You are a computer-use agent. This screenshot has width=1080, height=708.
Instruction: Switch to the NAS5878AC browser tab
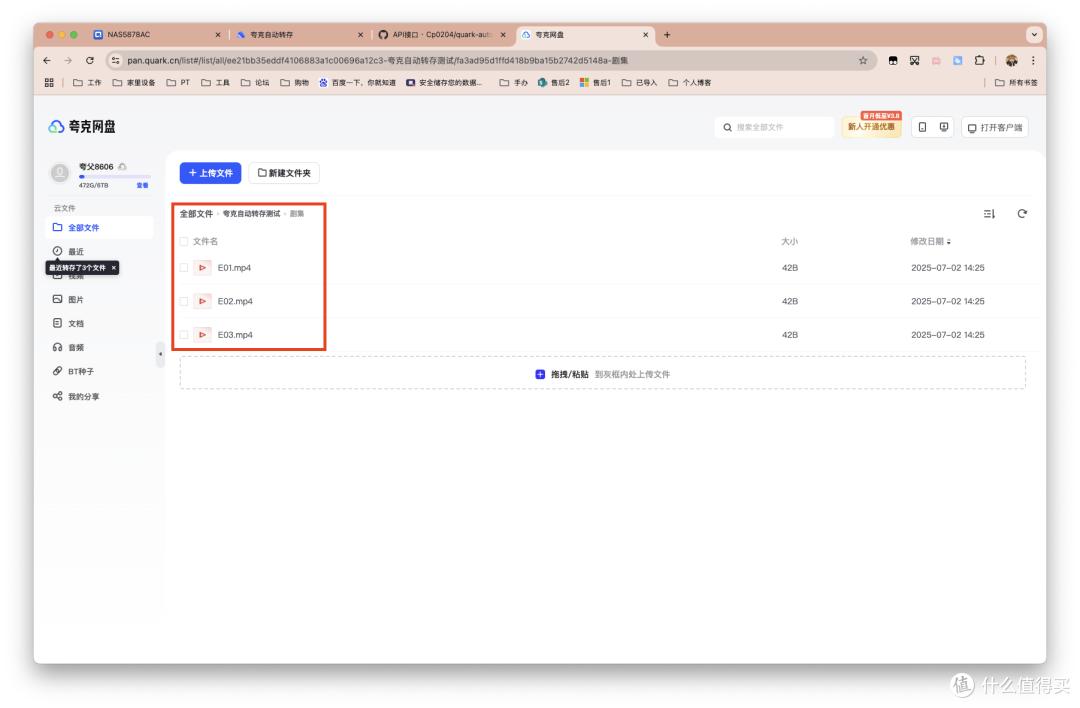[129, 35]
